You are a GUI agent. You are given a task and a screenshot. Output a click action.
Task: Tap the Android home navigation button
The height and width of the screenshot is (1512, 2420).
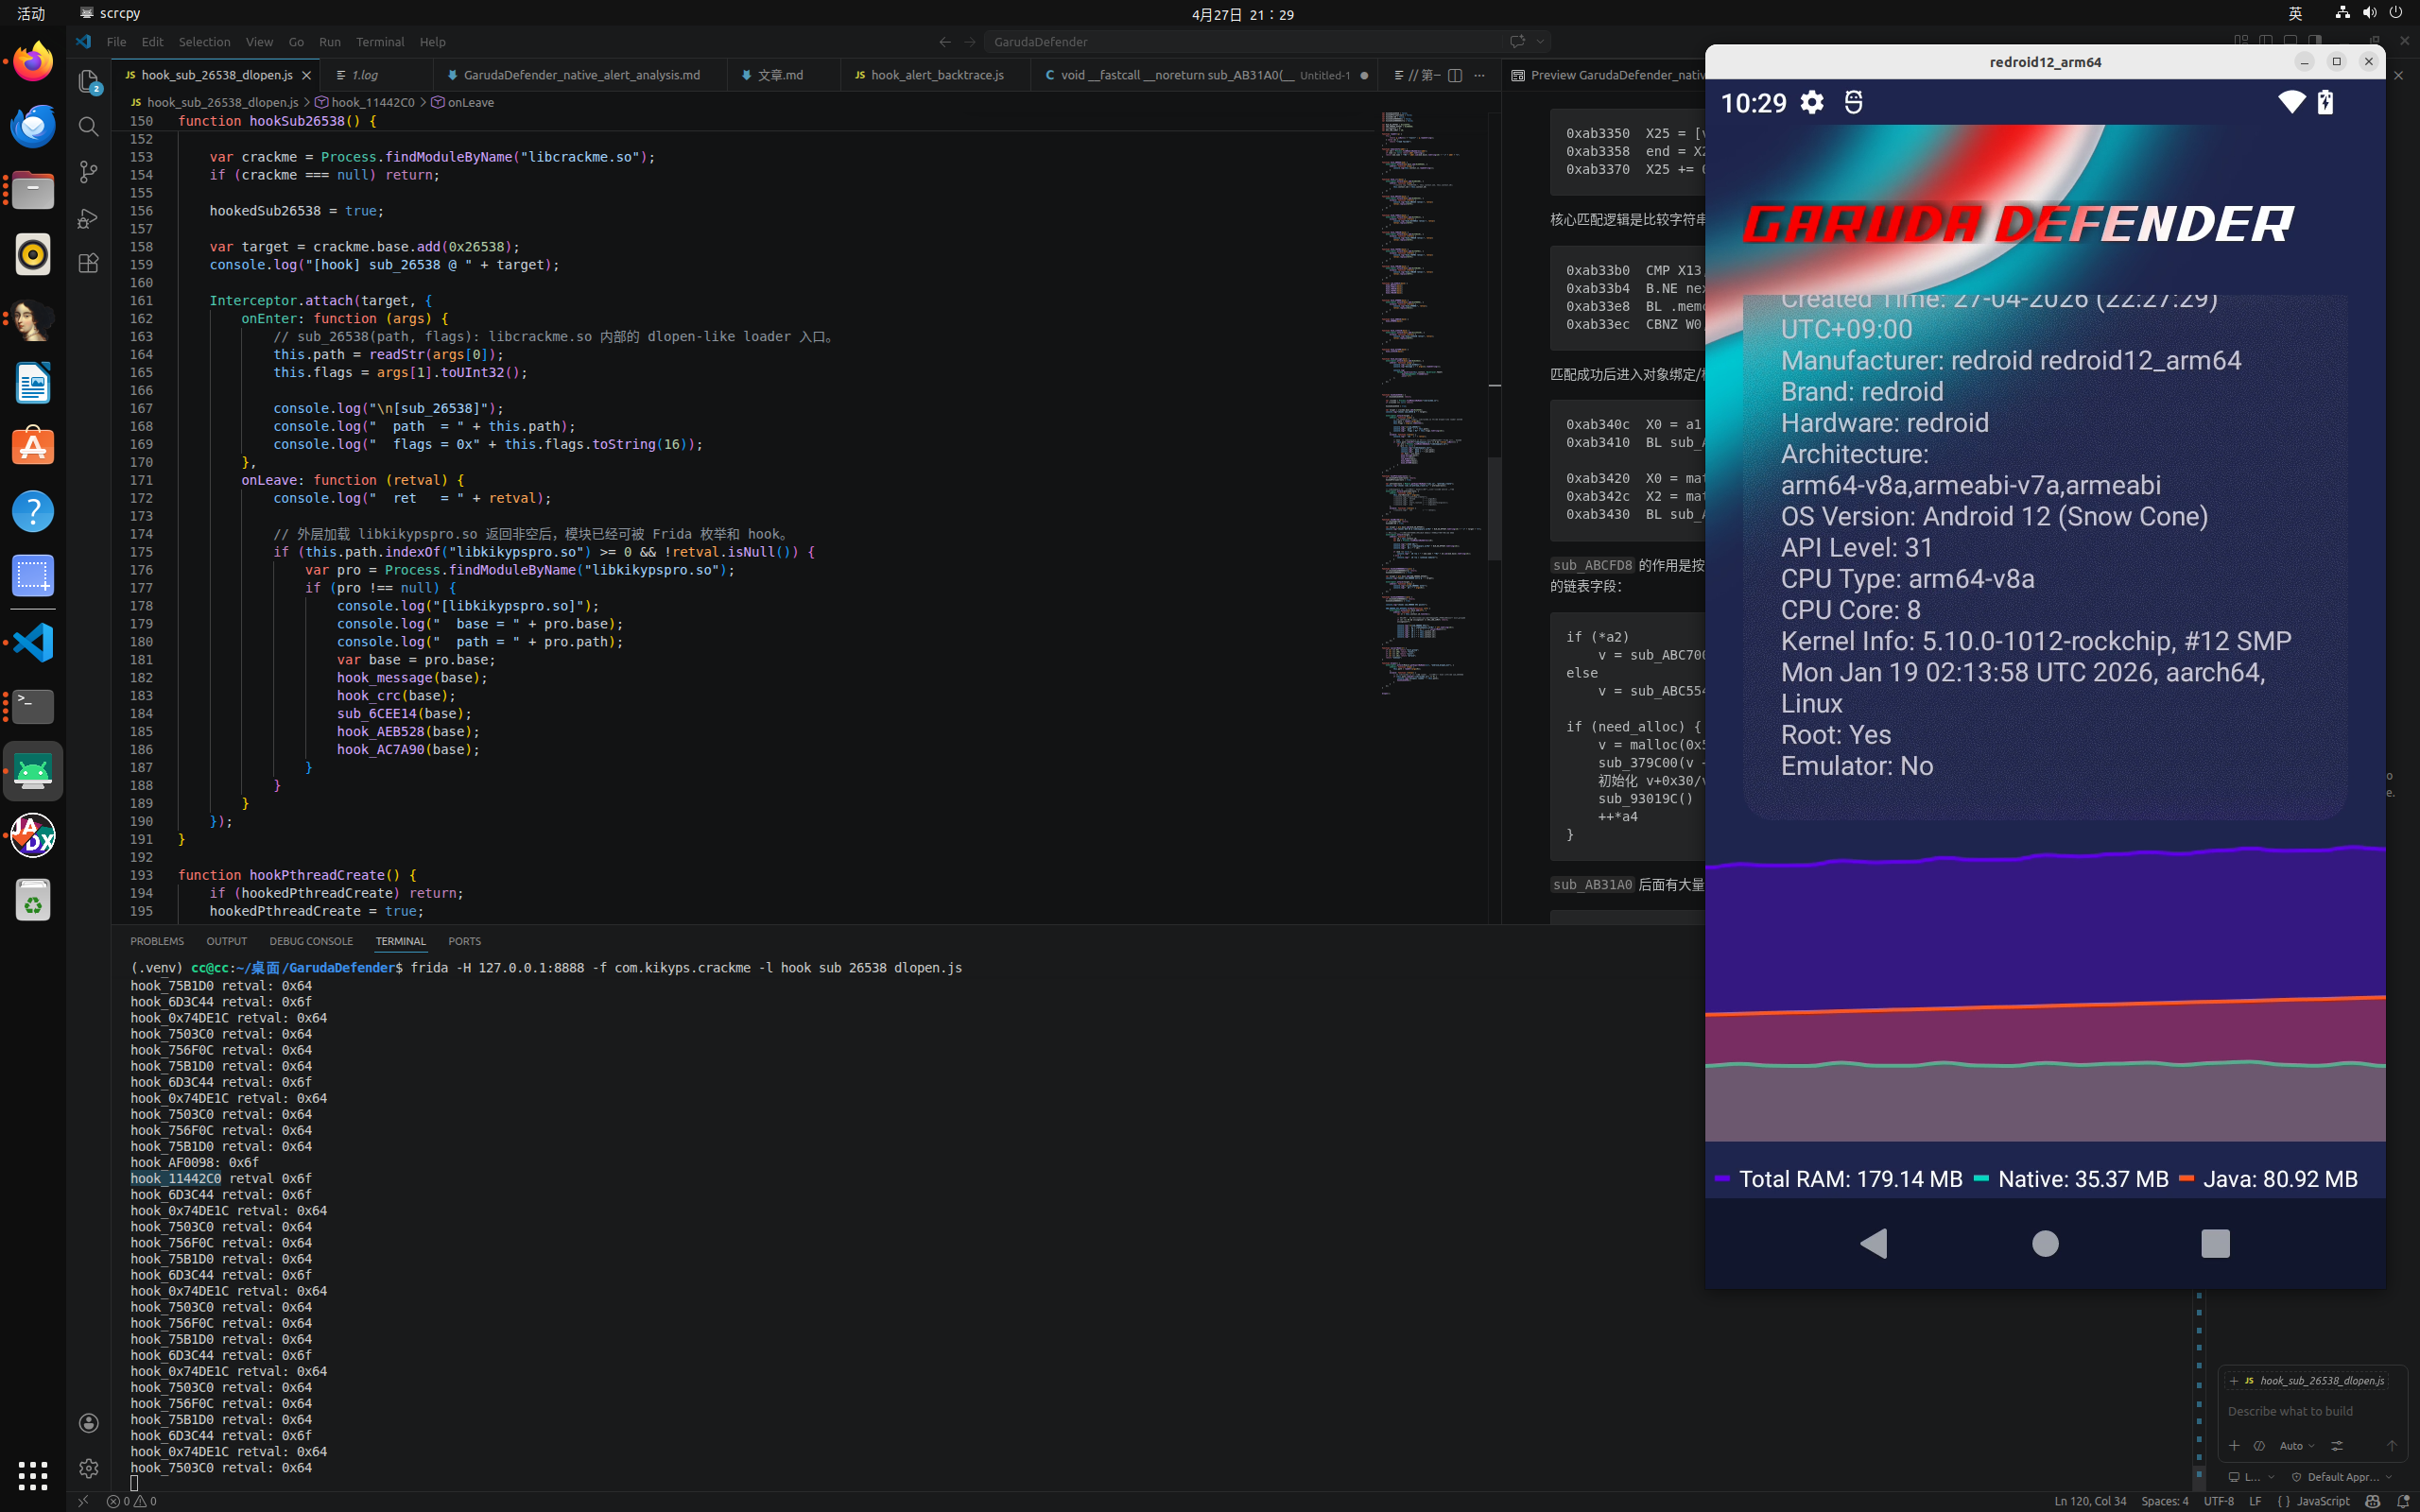(2045, 1243)
